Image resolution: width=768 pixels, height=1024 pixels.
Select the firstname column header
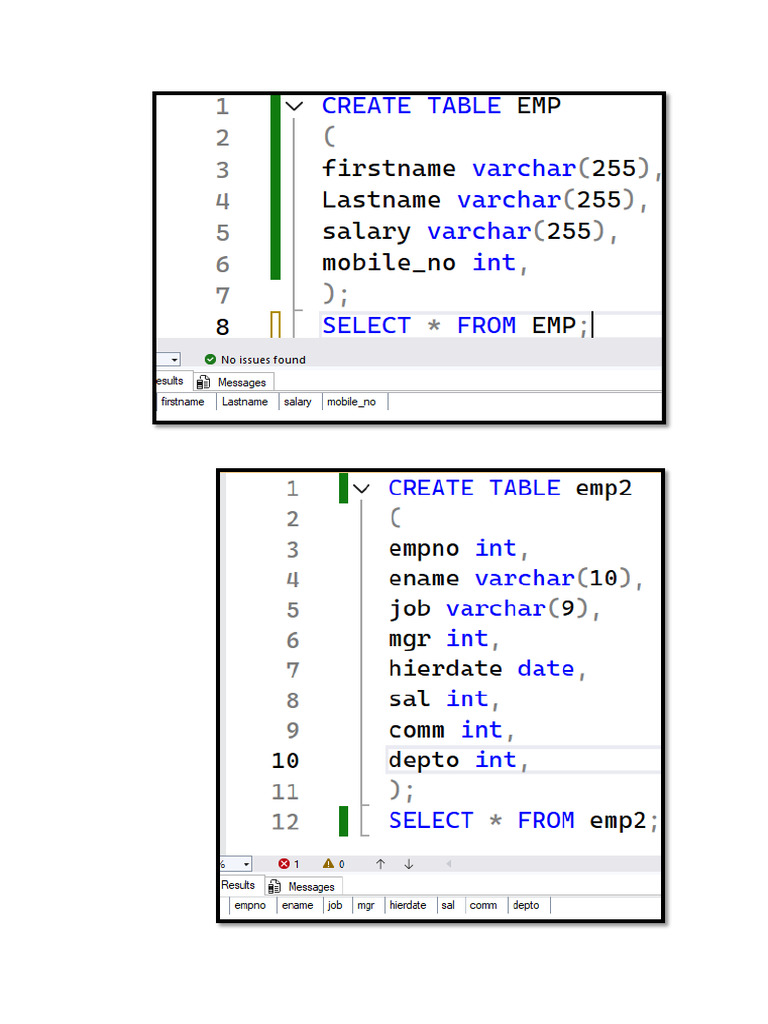click(x=183, y=402)
